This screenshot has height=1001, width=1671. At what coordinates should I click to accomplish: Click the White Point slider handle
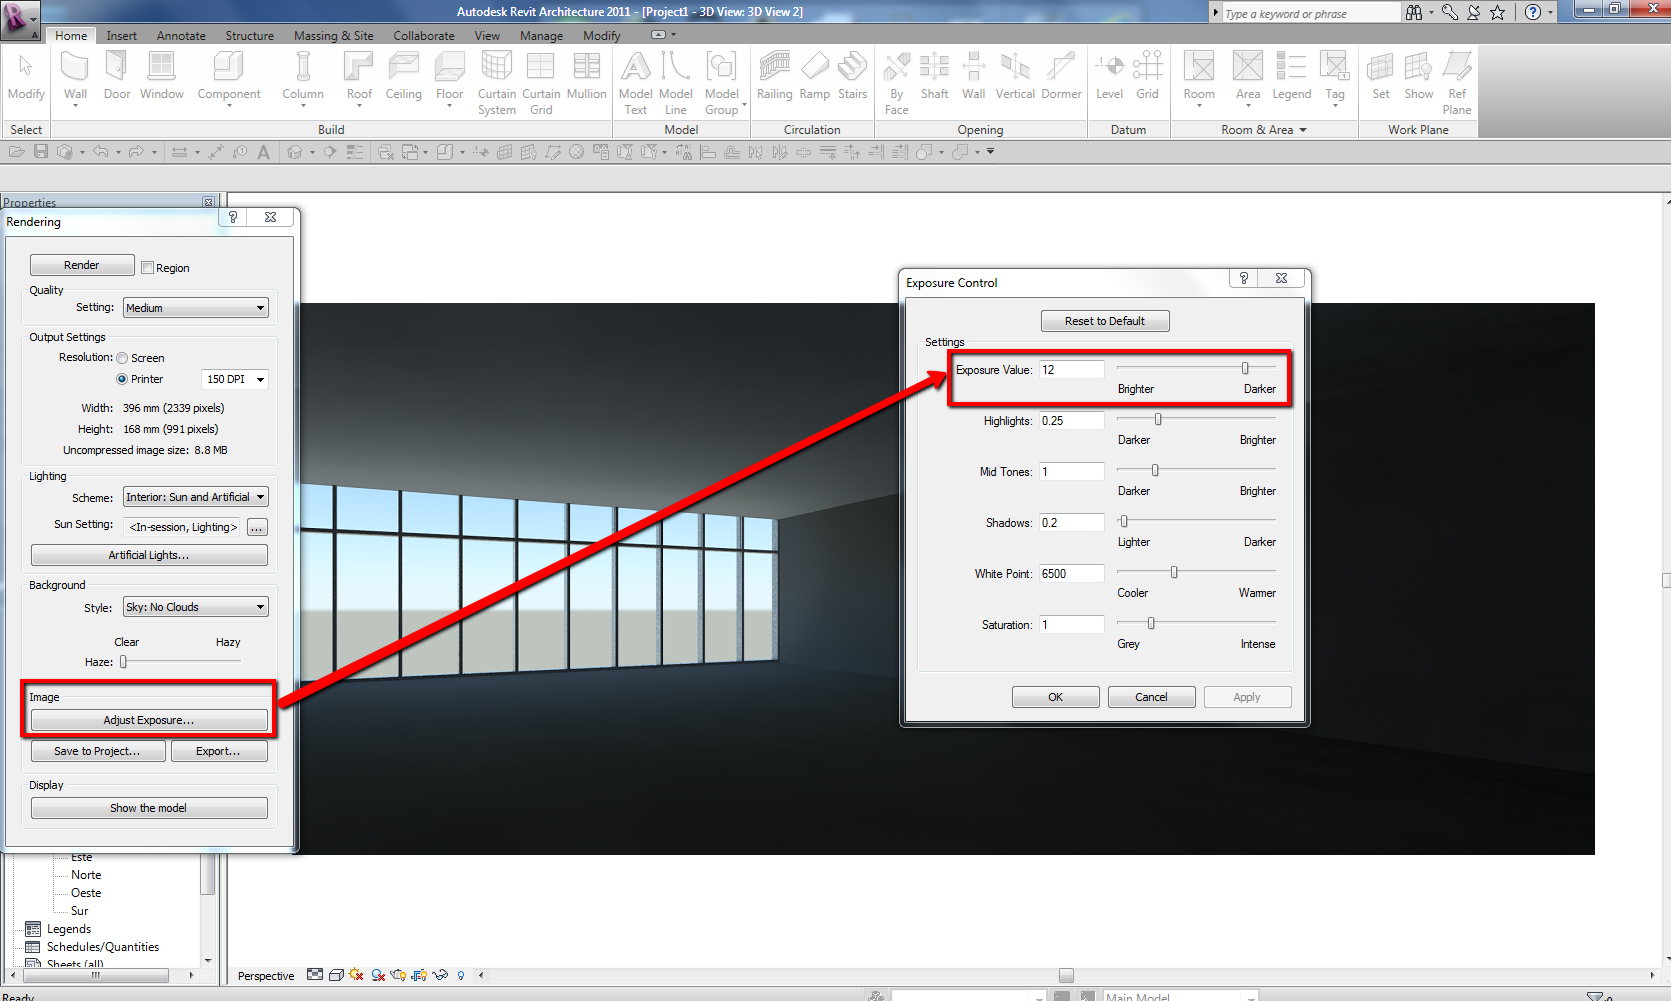pos(1174,572)
